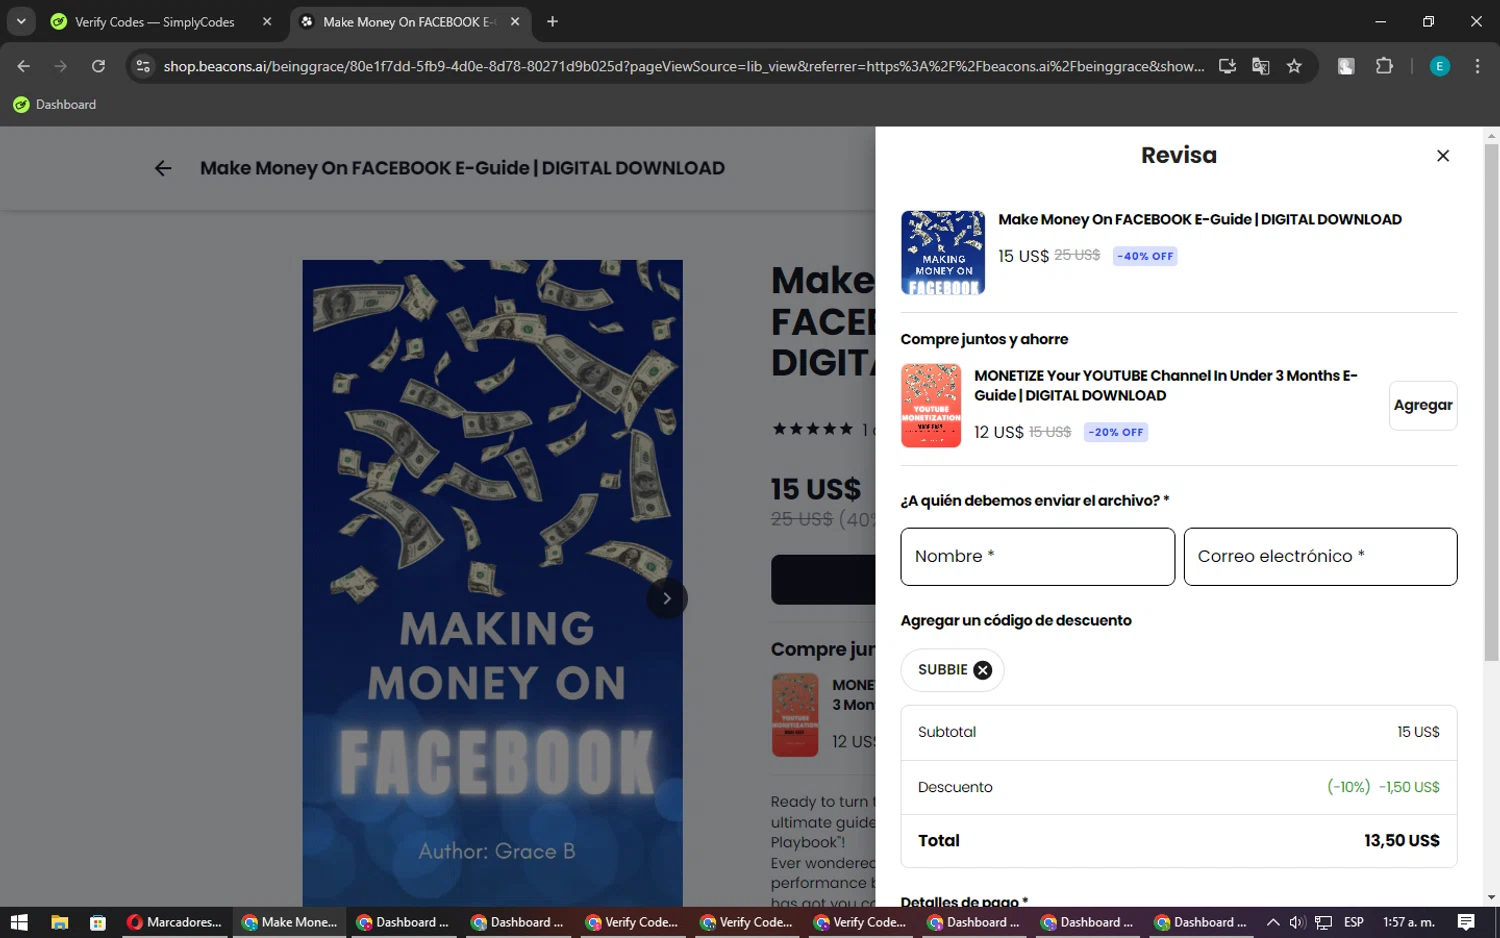
Task: Add the YouTube guide with the Agregar button
Action: [1422, 405]
